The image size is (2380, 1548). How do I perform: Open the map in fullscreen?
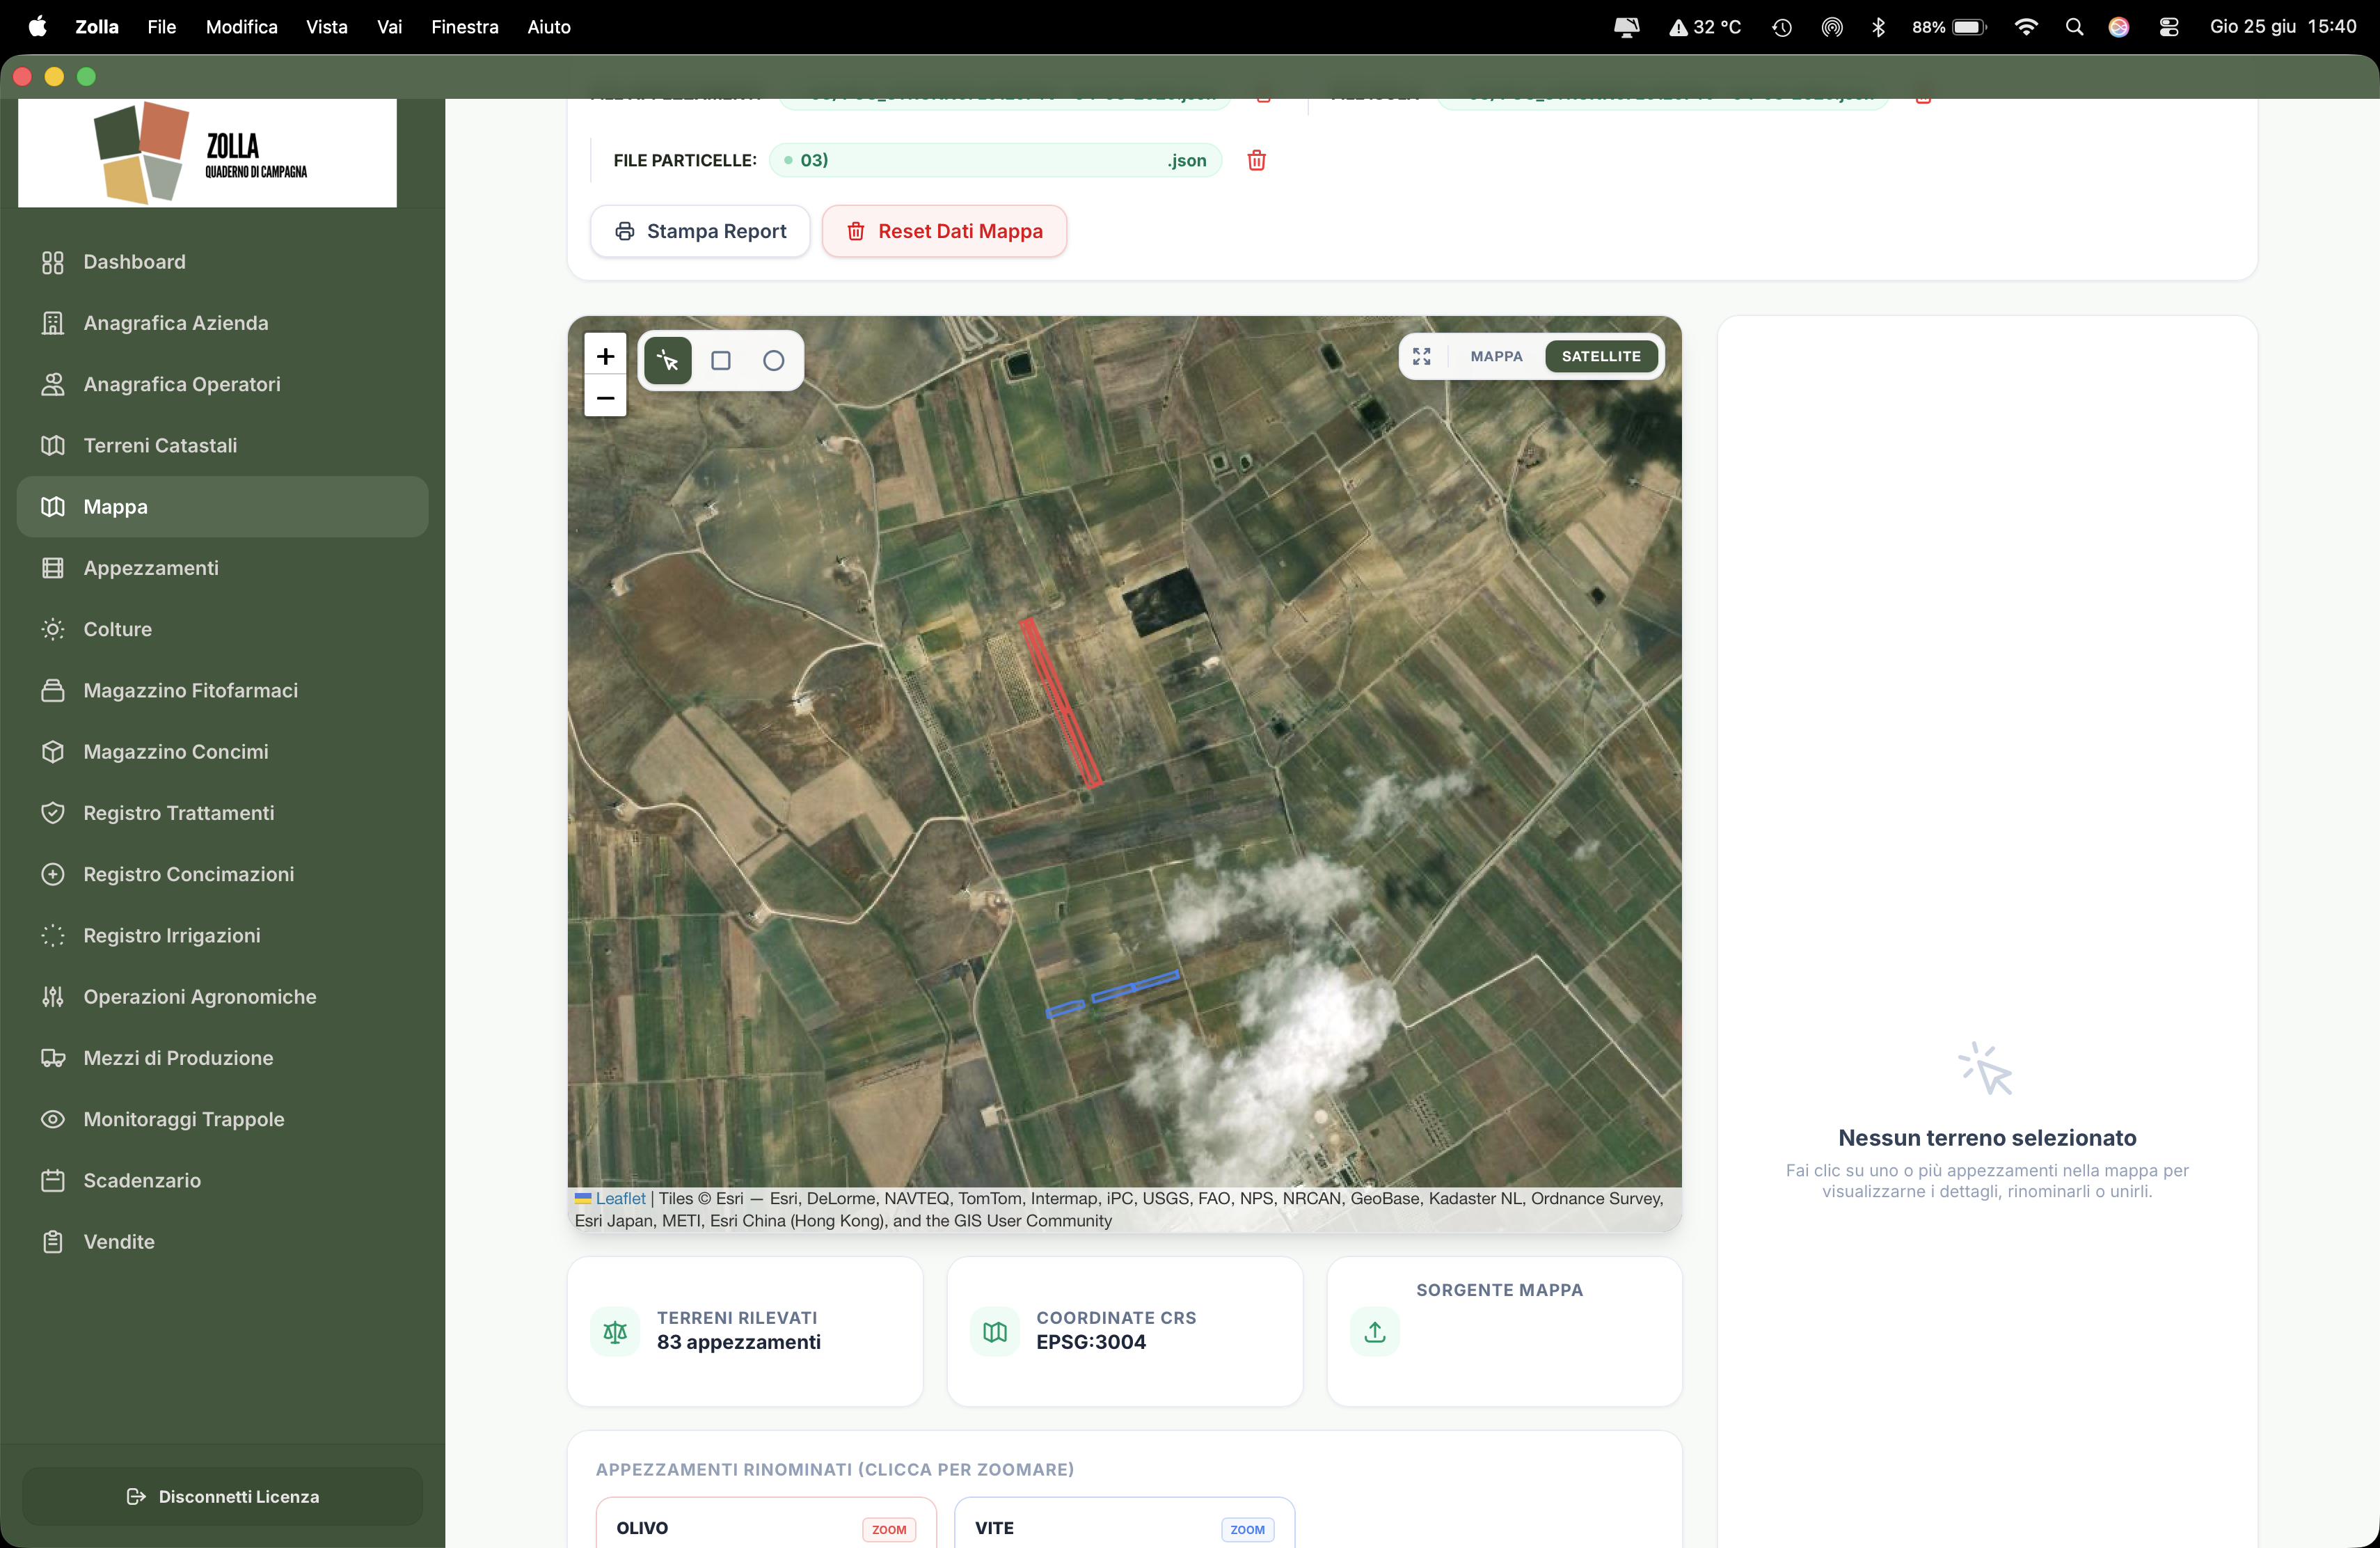(x=1421, y=356)
